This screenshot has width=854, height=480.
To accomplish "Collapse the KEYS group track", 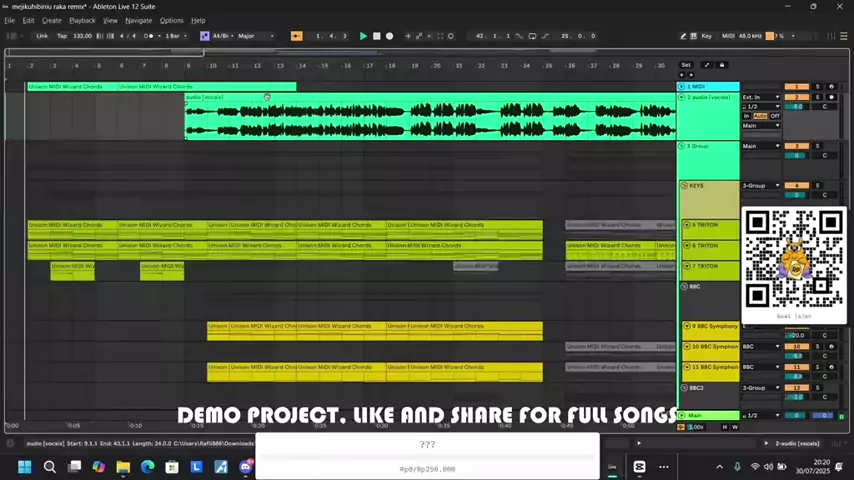I will [684, 186].
